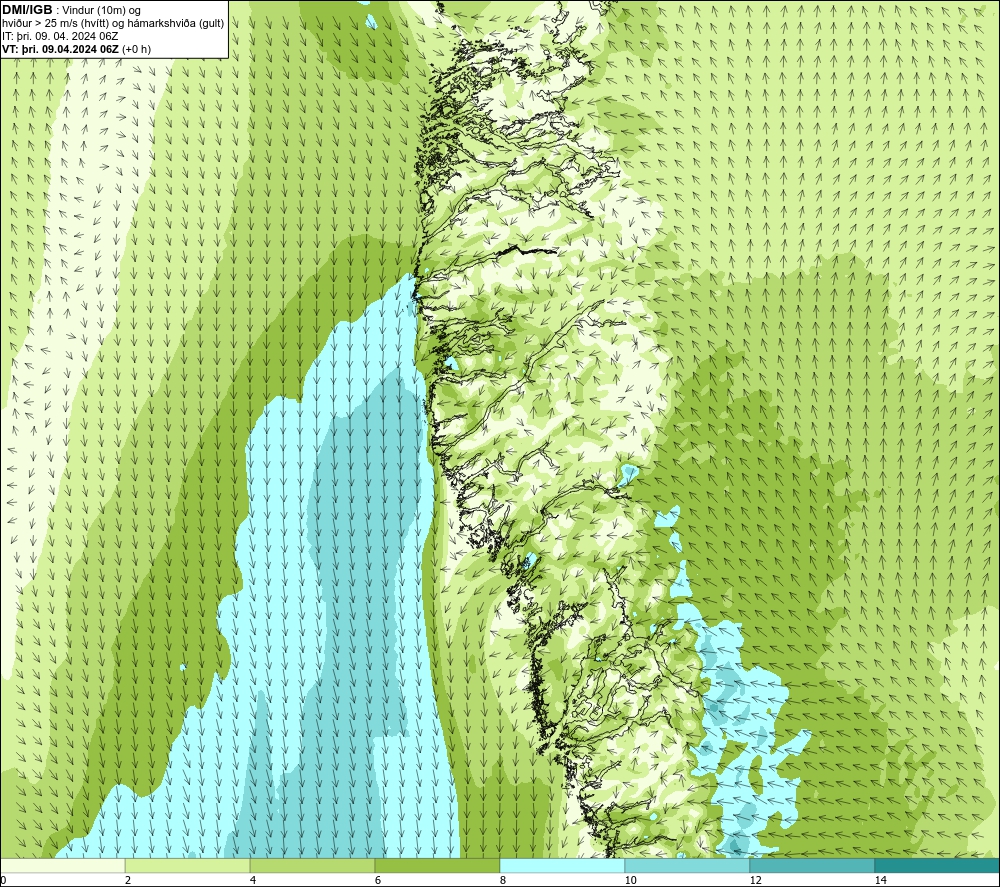
Task: Select the darkest teal band above 14
Action: [938, 865]
